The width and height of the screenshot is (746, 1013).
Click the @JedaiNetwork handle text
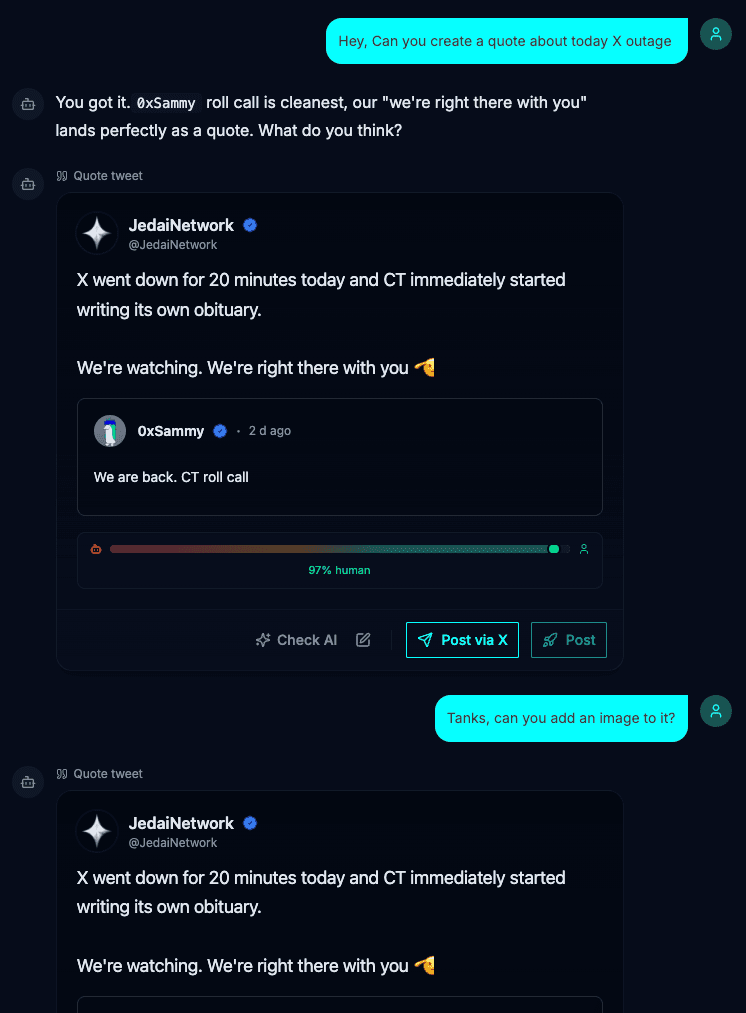(x=173, y=245)
